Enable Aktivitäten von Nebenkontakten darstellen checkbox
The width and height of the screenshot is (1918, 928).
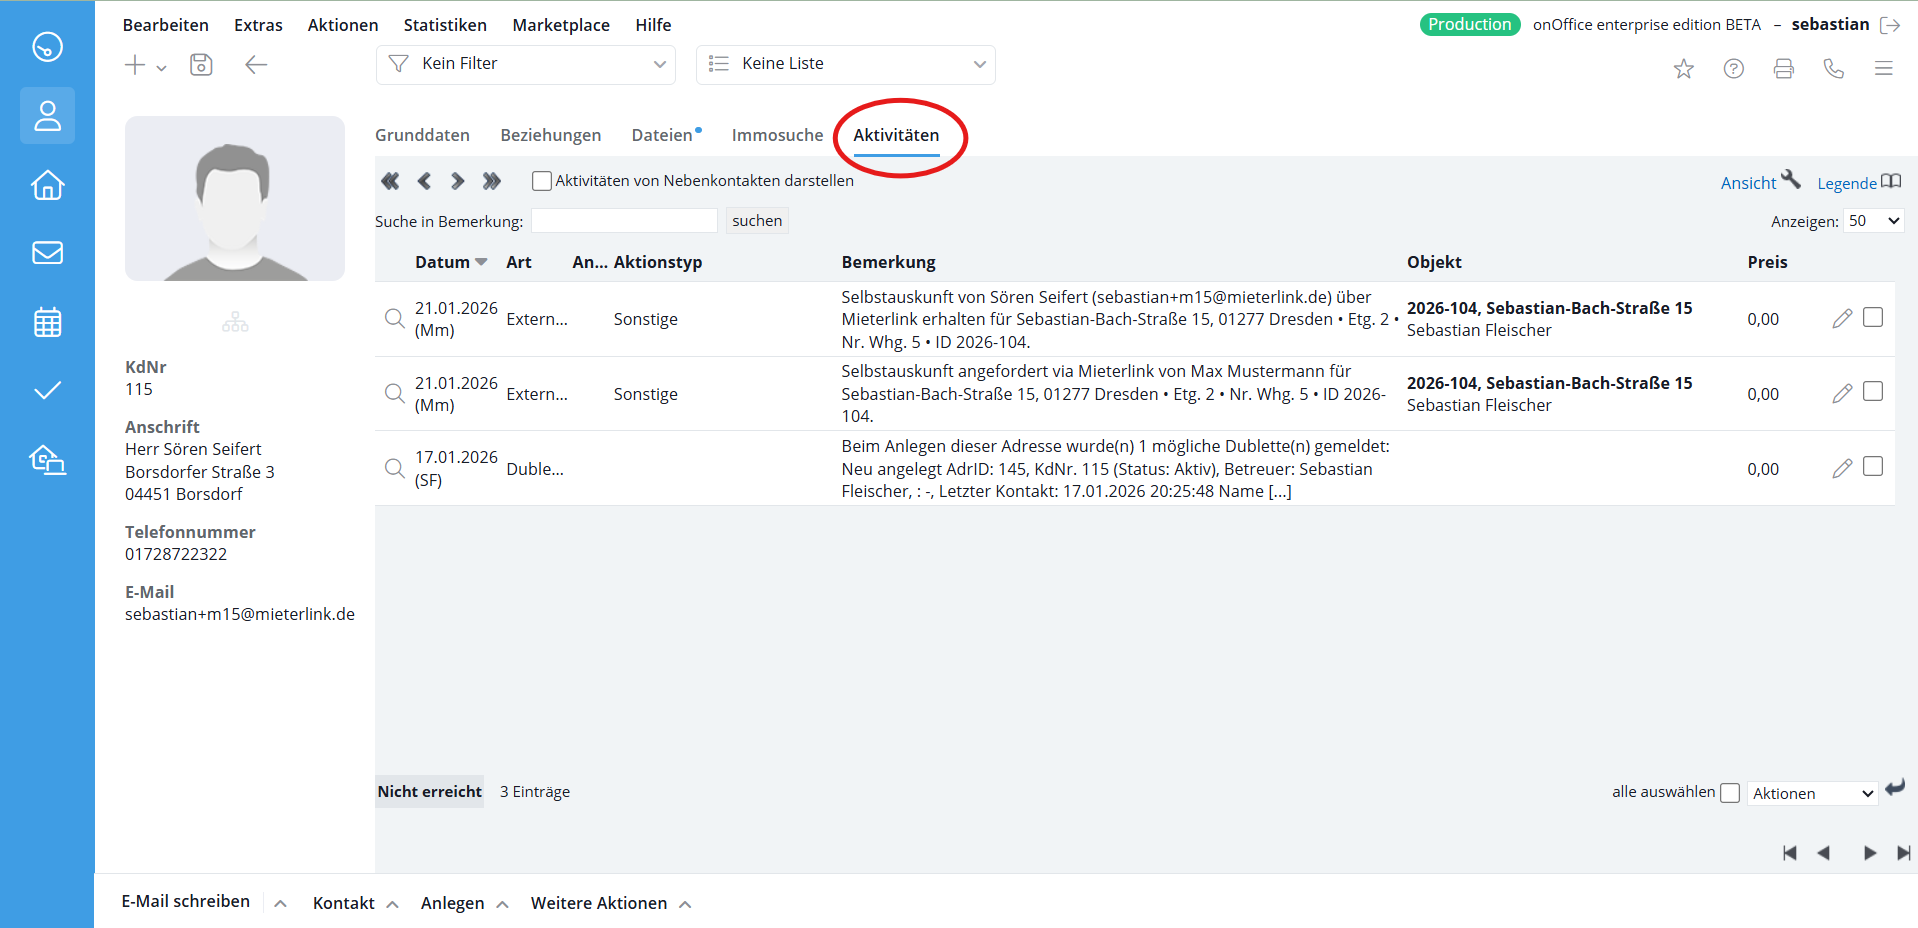pyautogui.click(x=542, y=181)
